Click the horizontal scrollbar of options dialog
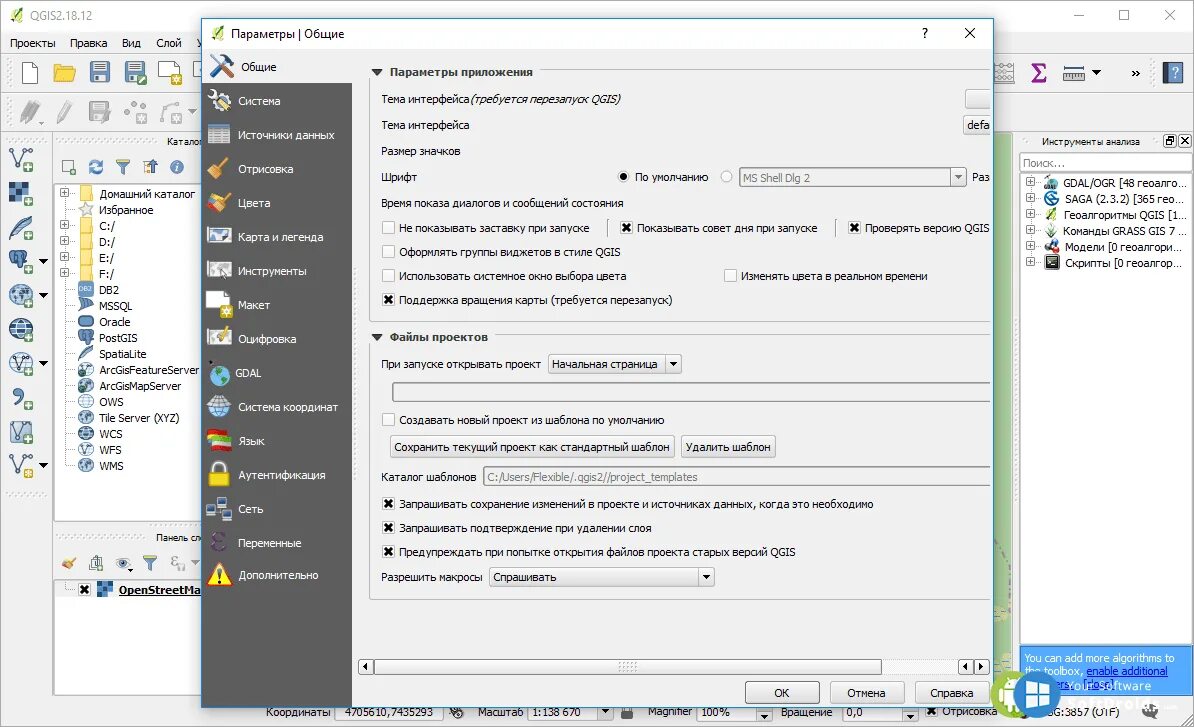 tap(627, 667)
